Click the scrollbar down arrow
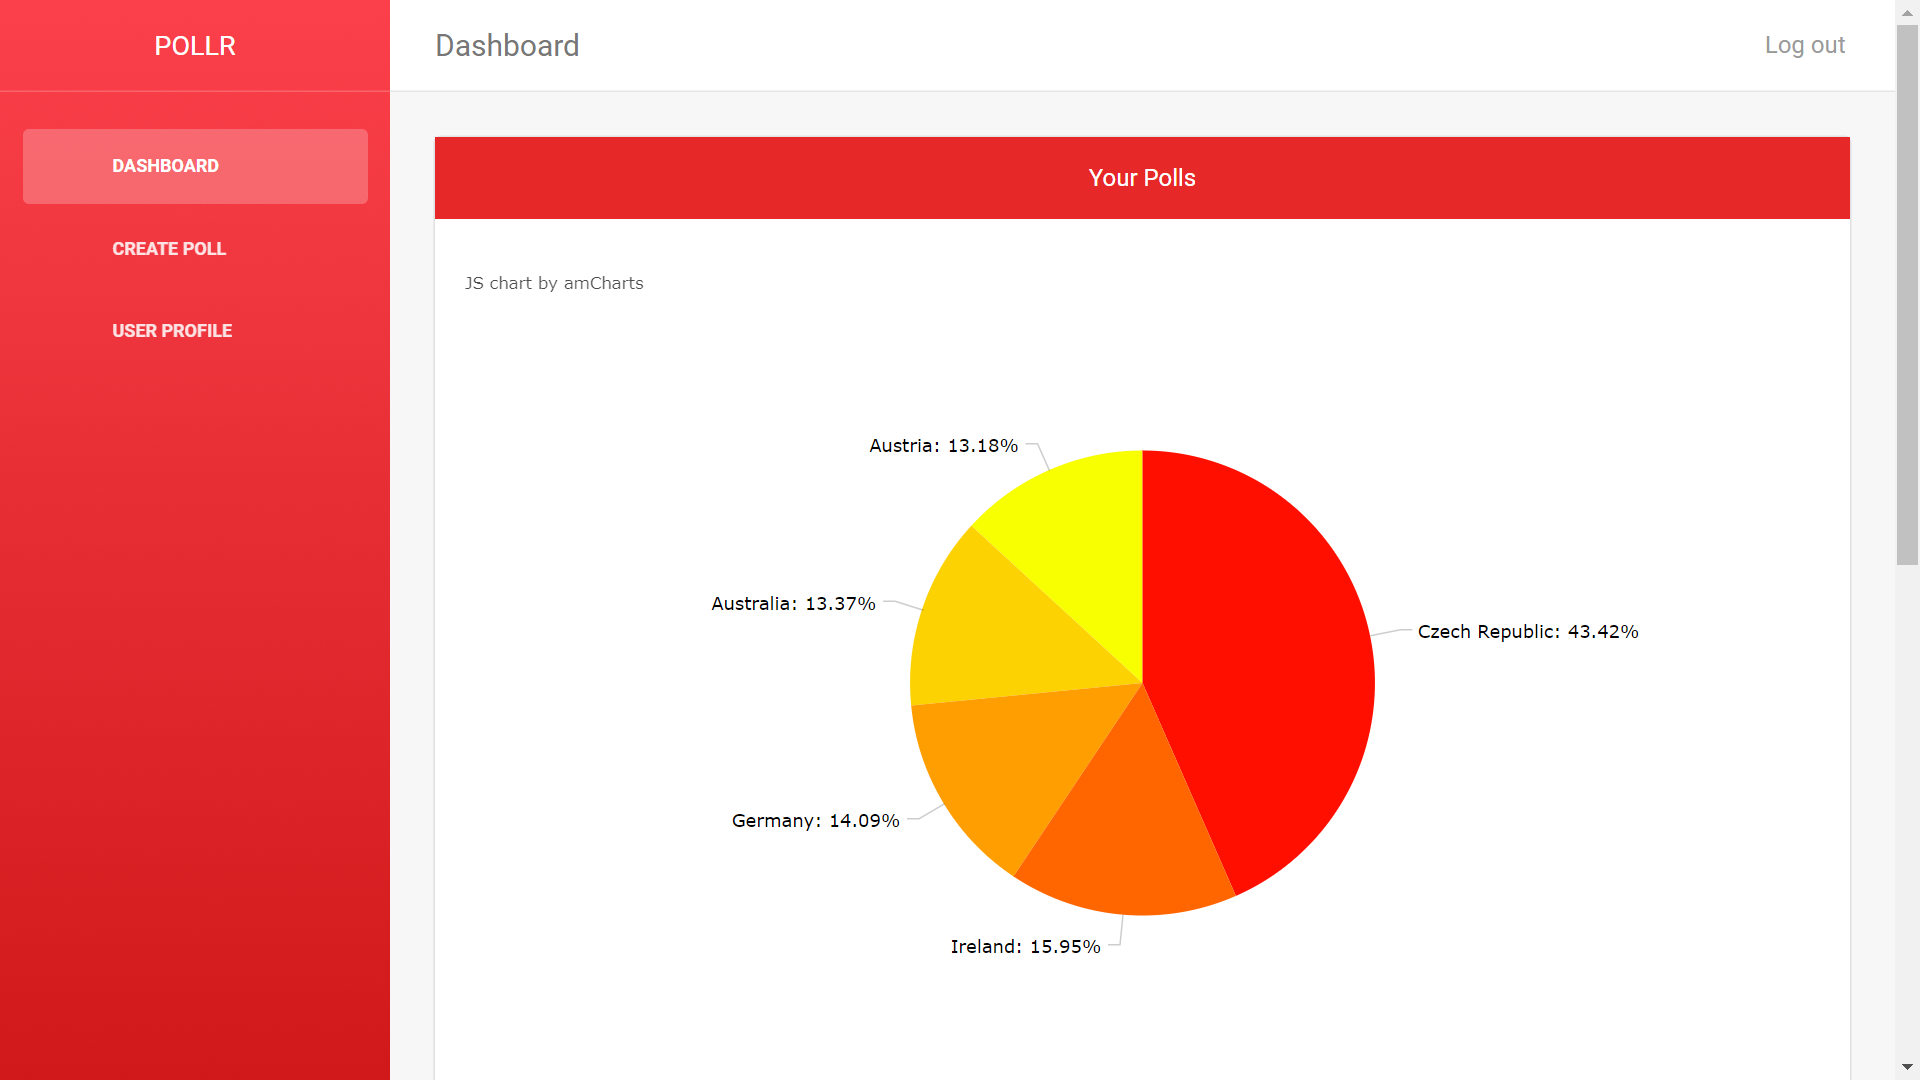Viewport: 1920px width, 1080px height. coord(1907,1067)
